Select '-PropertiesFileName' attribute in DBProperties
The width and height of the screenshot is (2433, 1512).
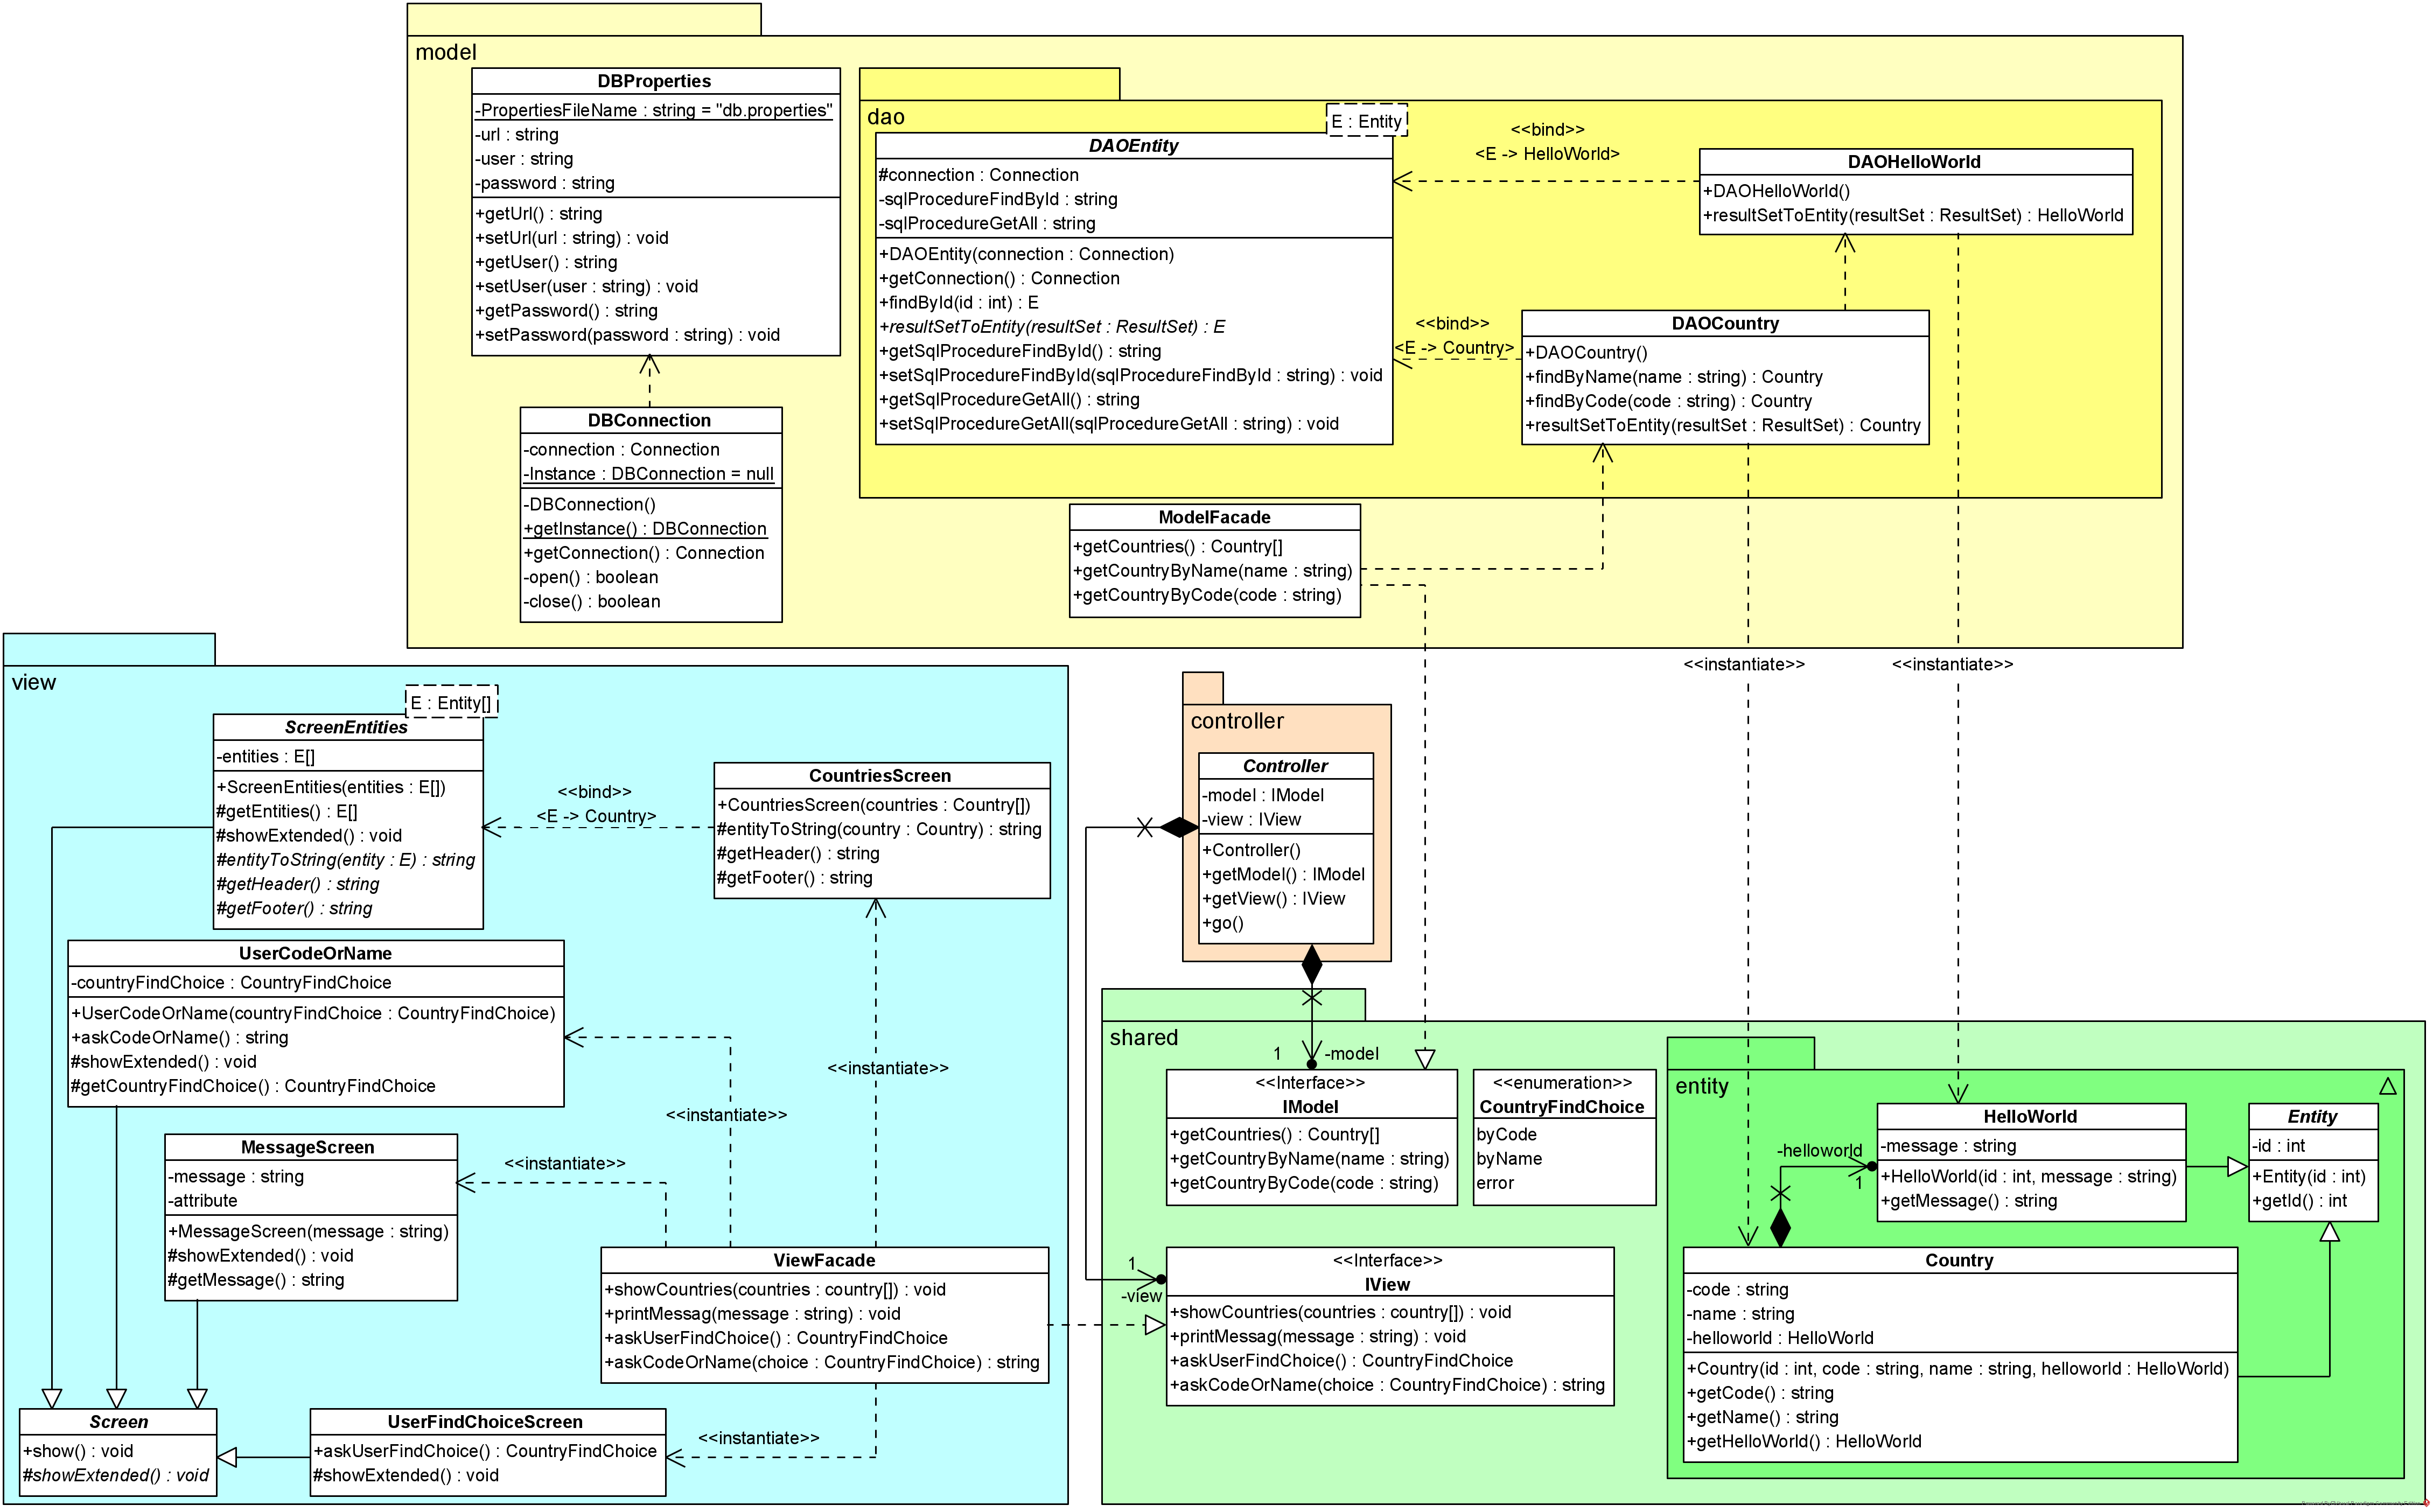pyautogui.click(x=653, y=110)
